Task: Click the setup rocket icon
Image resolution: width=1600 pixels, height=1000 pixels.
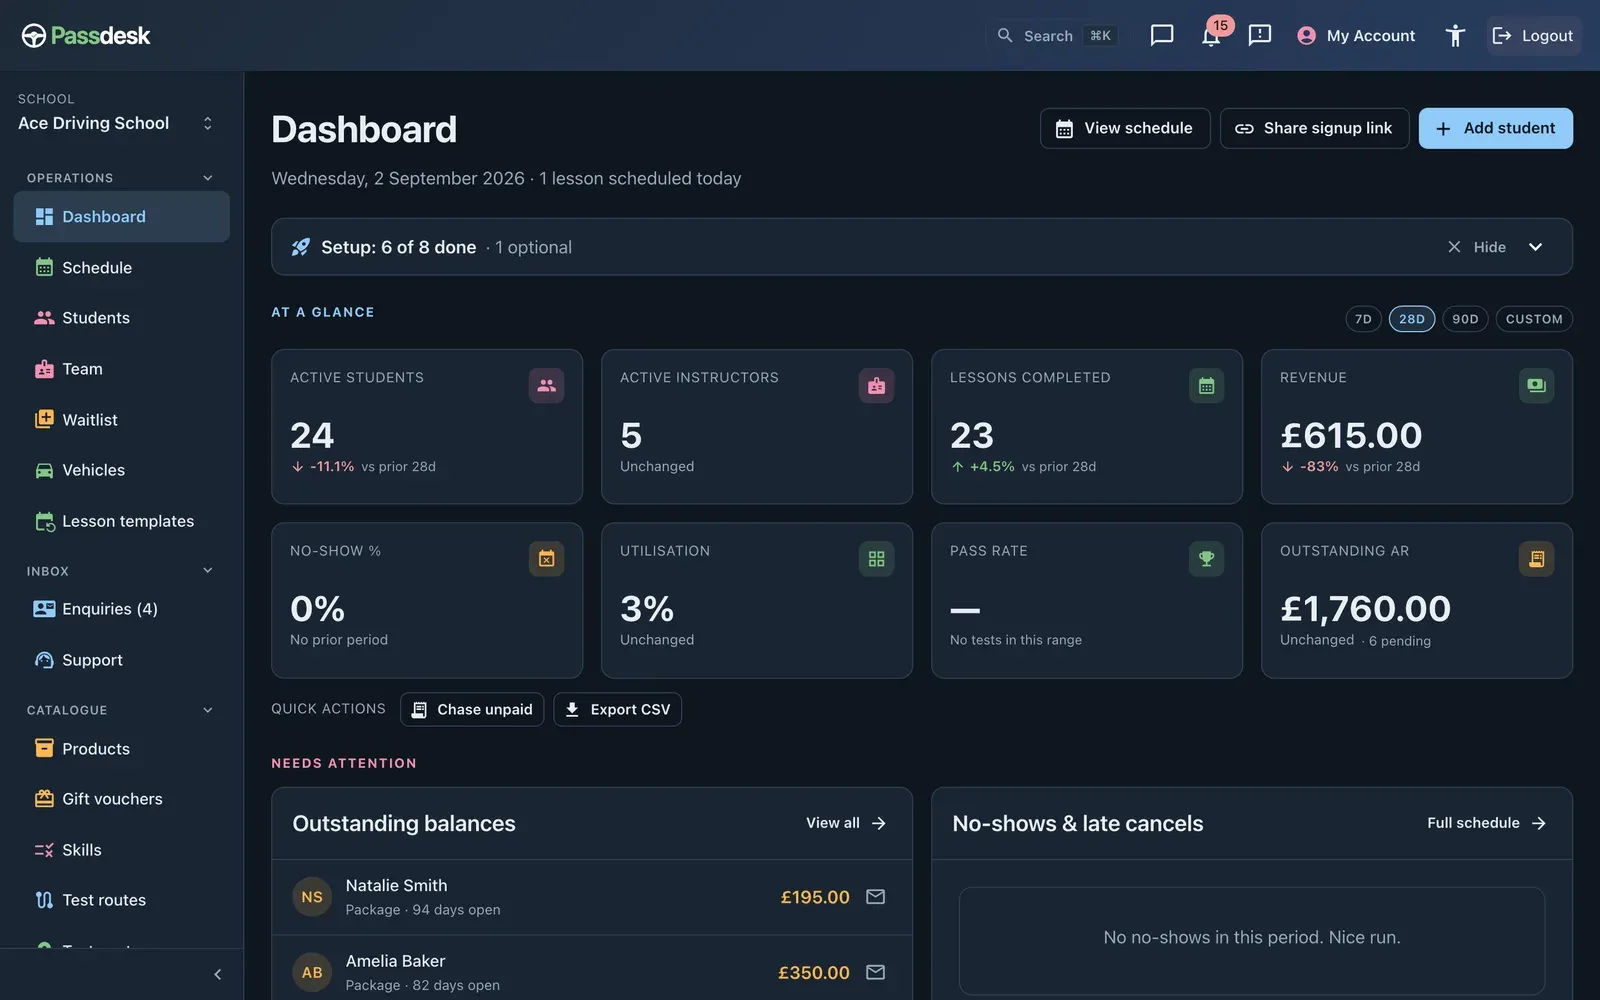Action: [300, 247]
